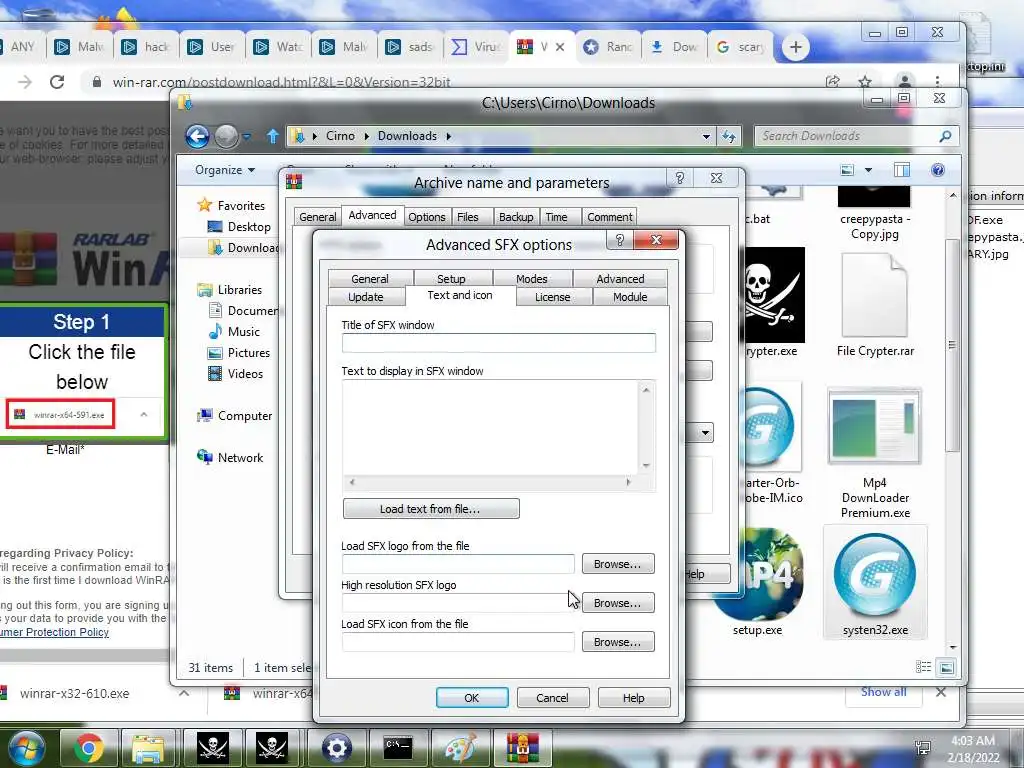Click the Chrome reload page button
1024x768 pixels.
tap(57, 82)
